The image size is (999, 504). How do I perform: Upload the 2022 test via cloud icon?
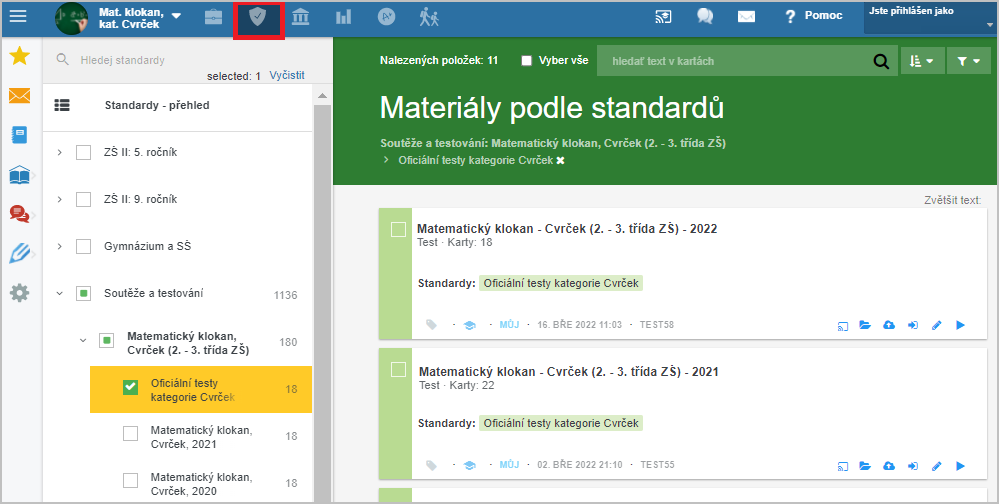coord(889,325)
